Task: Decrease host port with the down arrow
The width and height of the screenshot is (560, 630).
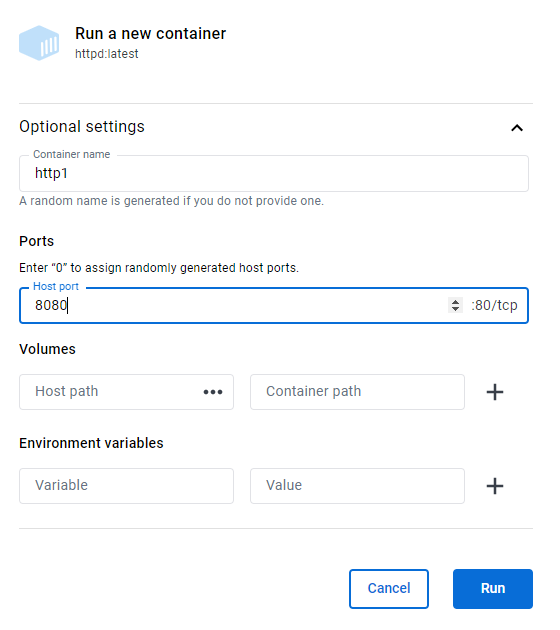Action: [x=455, y=309]
